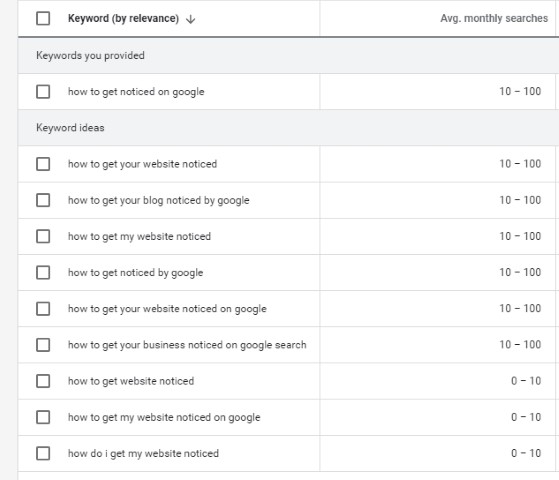Screen dimensions: 559x480
Task: Click keyword 'how to get noticed by google'
Action: coord(135,273)
